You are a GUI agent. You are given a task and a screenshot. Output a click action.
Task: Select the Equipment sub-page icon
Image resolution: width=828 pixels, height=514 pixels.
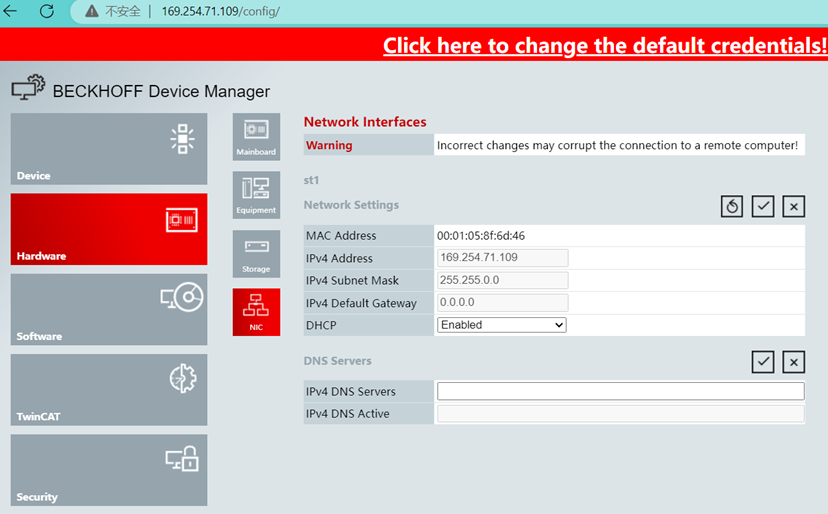(256, 195)
